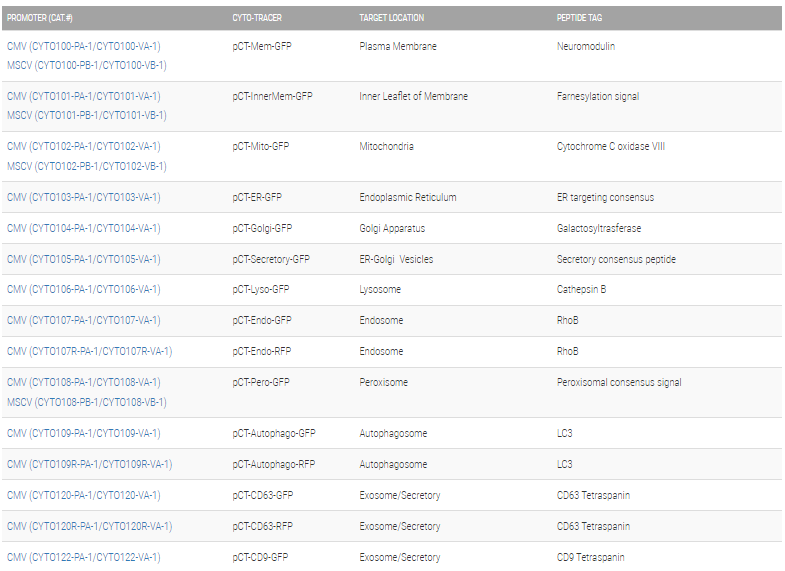Open the CMV link for CYTO120-PA-1
The height and width of the screenshot is (571, 785).
pos(83,495)
